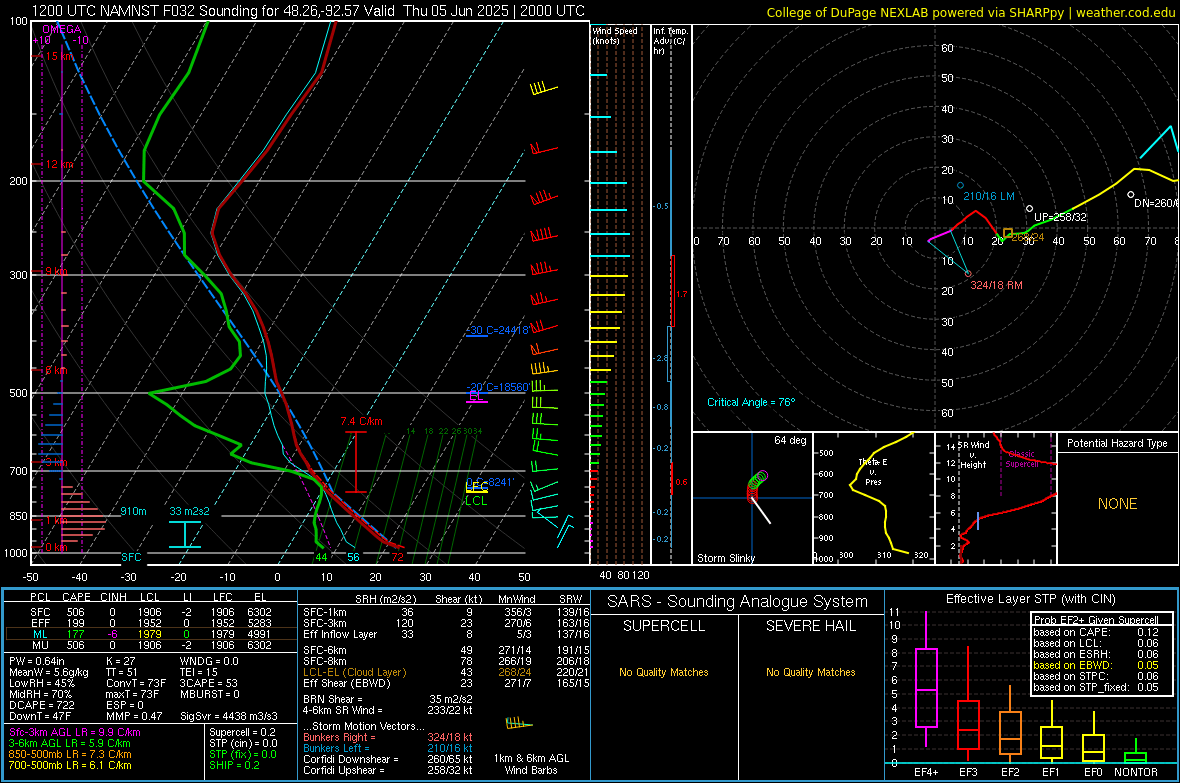
Task: Click the '910m' inflow height label
Action: pyautogui.click(x=133, y=511)
